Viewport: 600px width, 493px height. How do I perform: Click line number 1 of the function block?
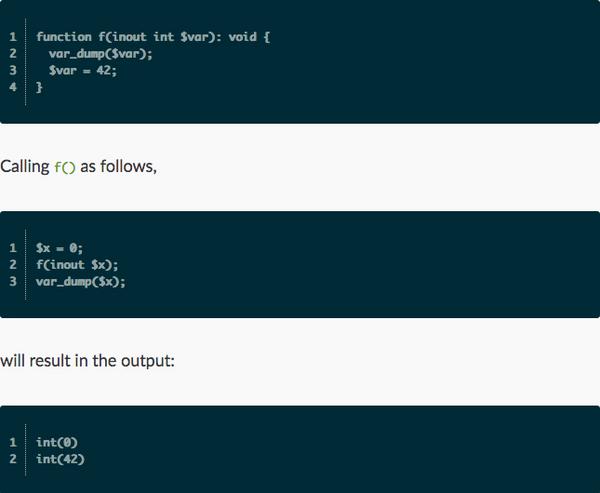click(13, 37)
